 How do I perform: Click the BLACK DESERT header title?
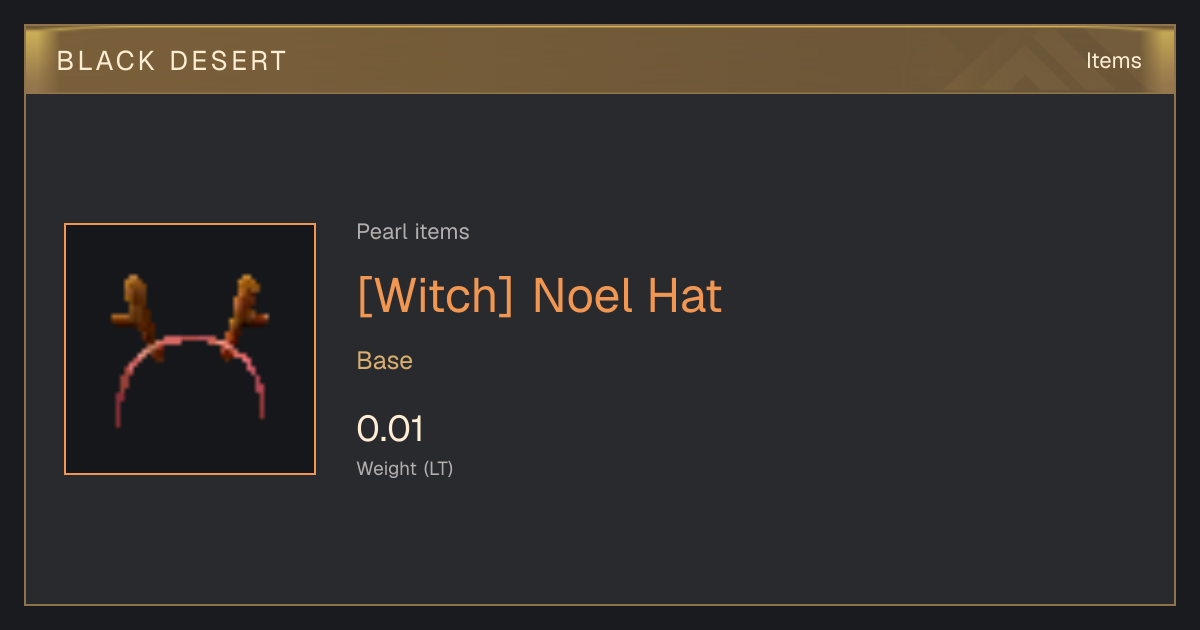pos(171,61)
